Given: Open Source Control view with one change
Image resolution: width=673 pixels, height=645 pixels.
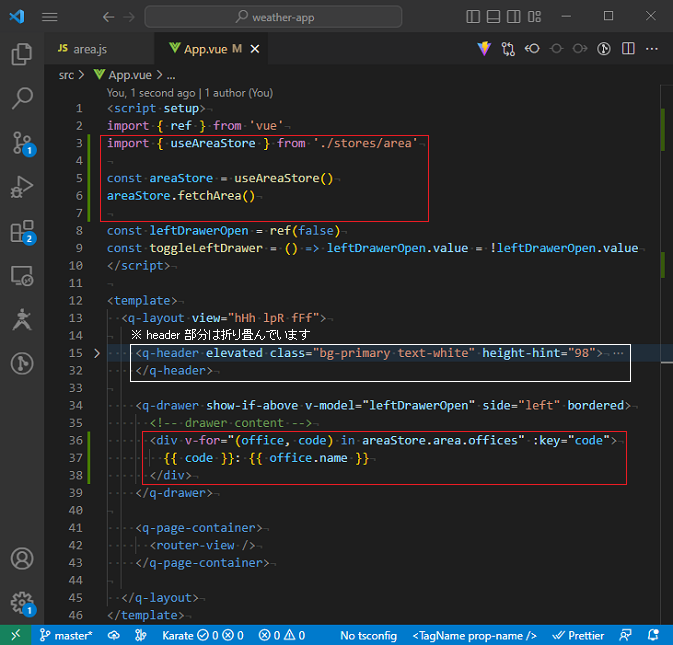Looking at the screenshot, I should (21, 143).
